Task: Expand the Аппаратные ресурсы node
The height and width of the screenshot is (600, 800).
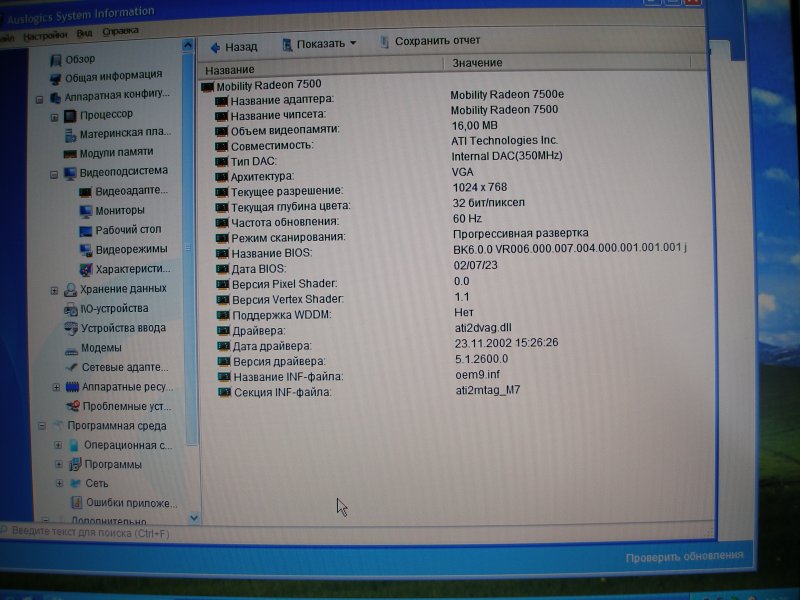Action: [56, 387]
